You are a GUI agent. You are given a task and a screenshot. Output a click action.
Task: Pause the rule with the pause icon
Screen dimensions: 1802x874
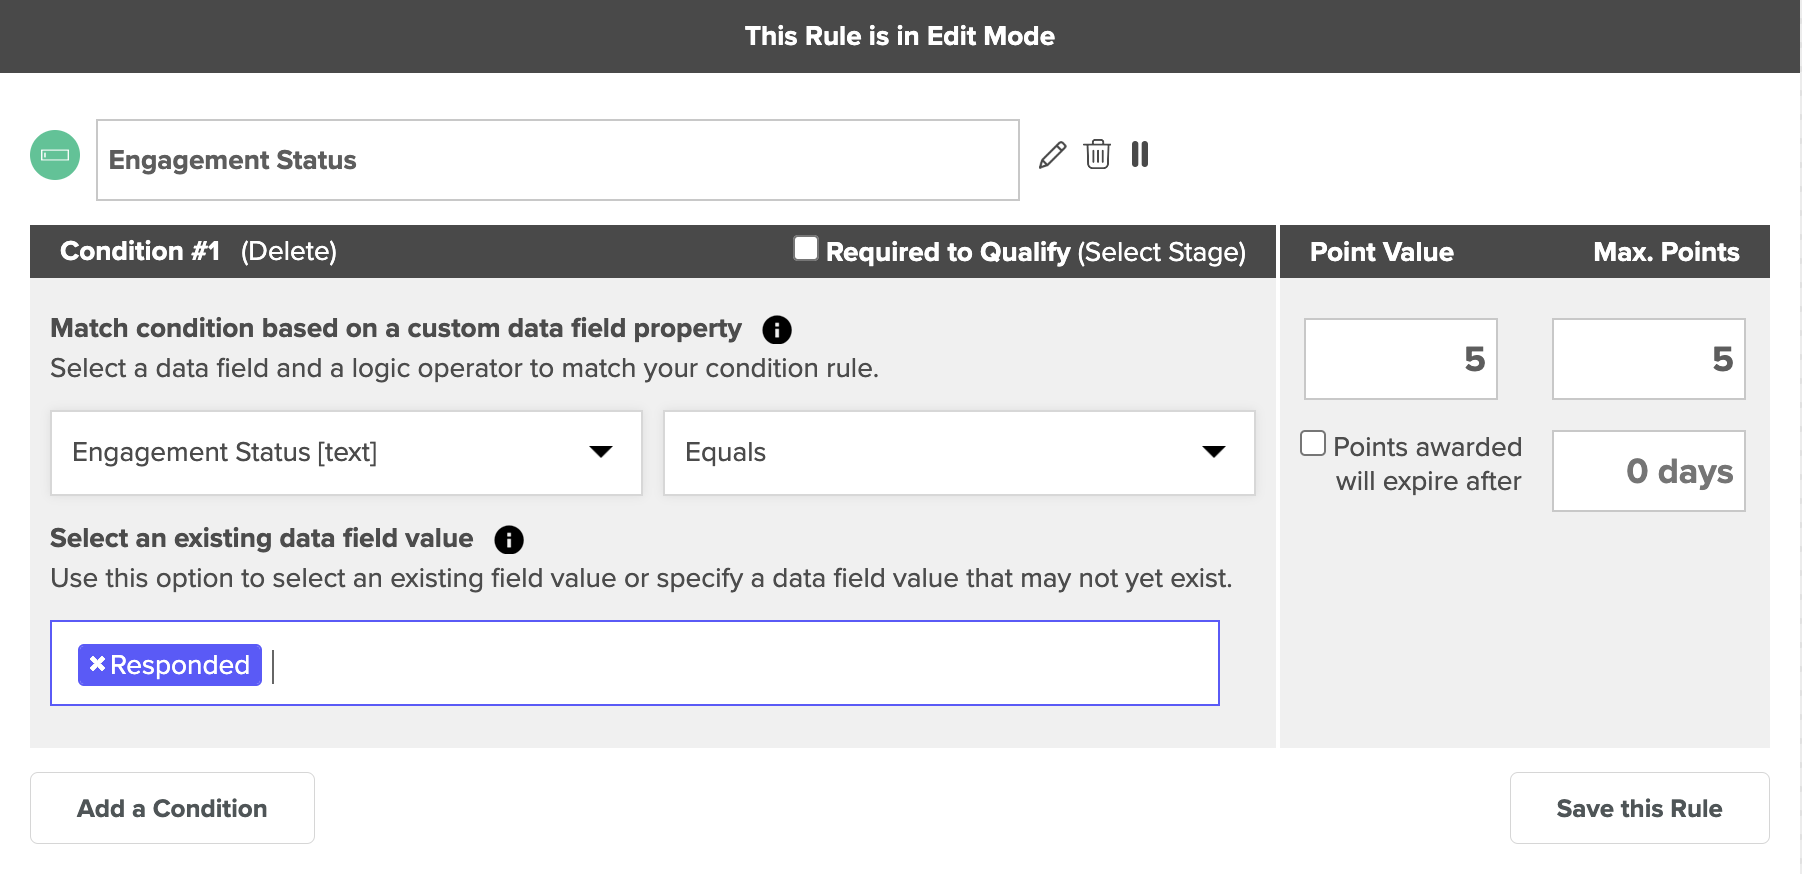click(x=1140, y=154)
